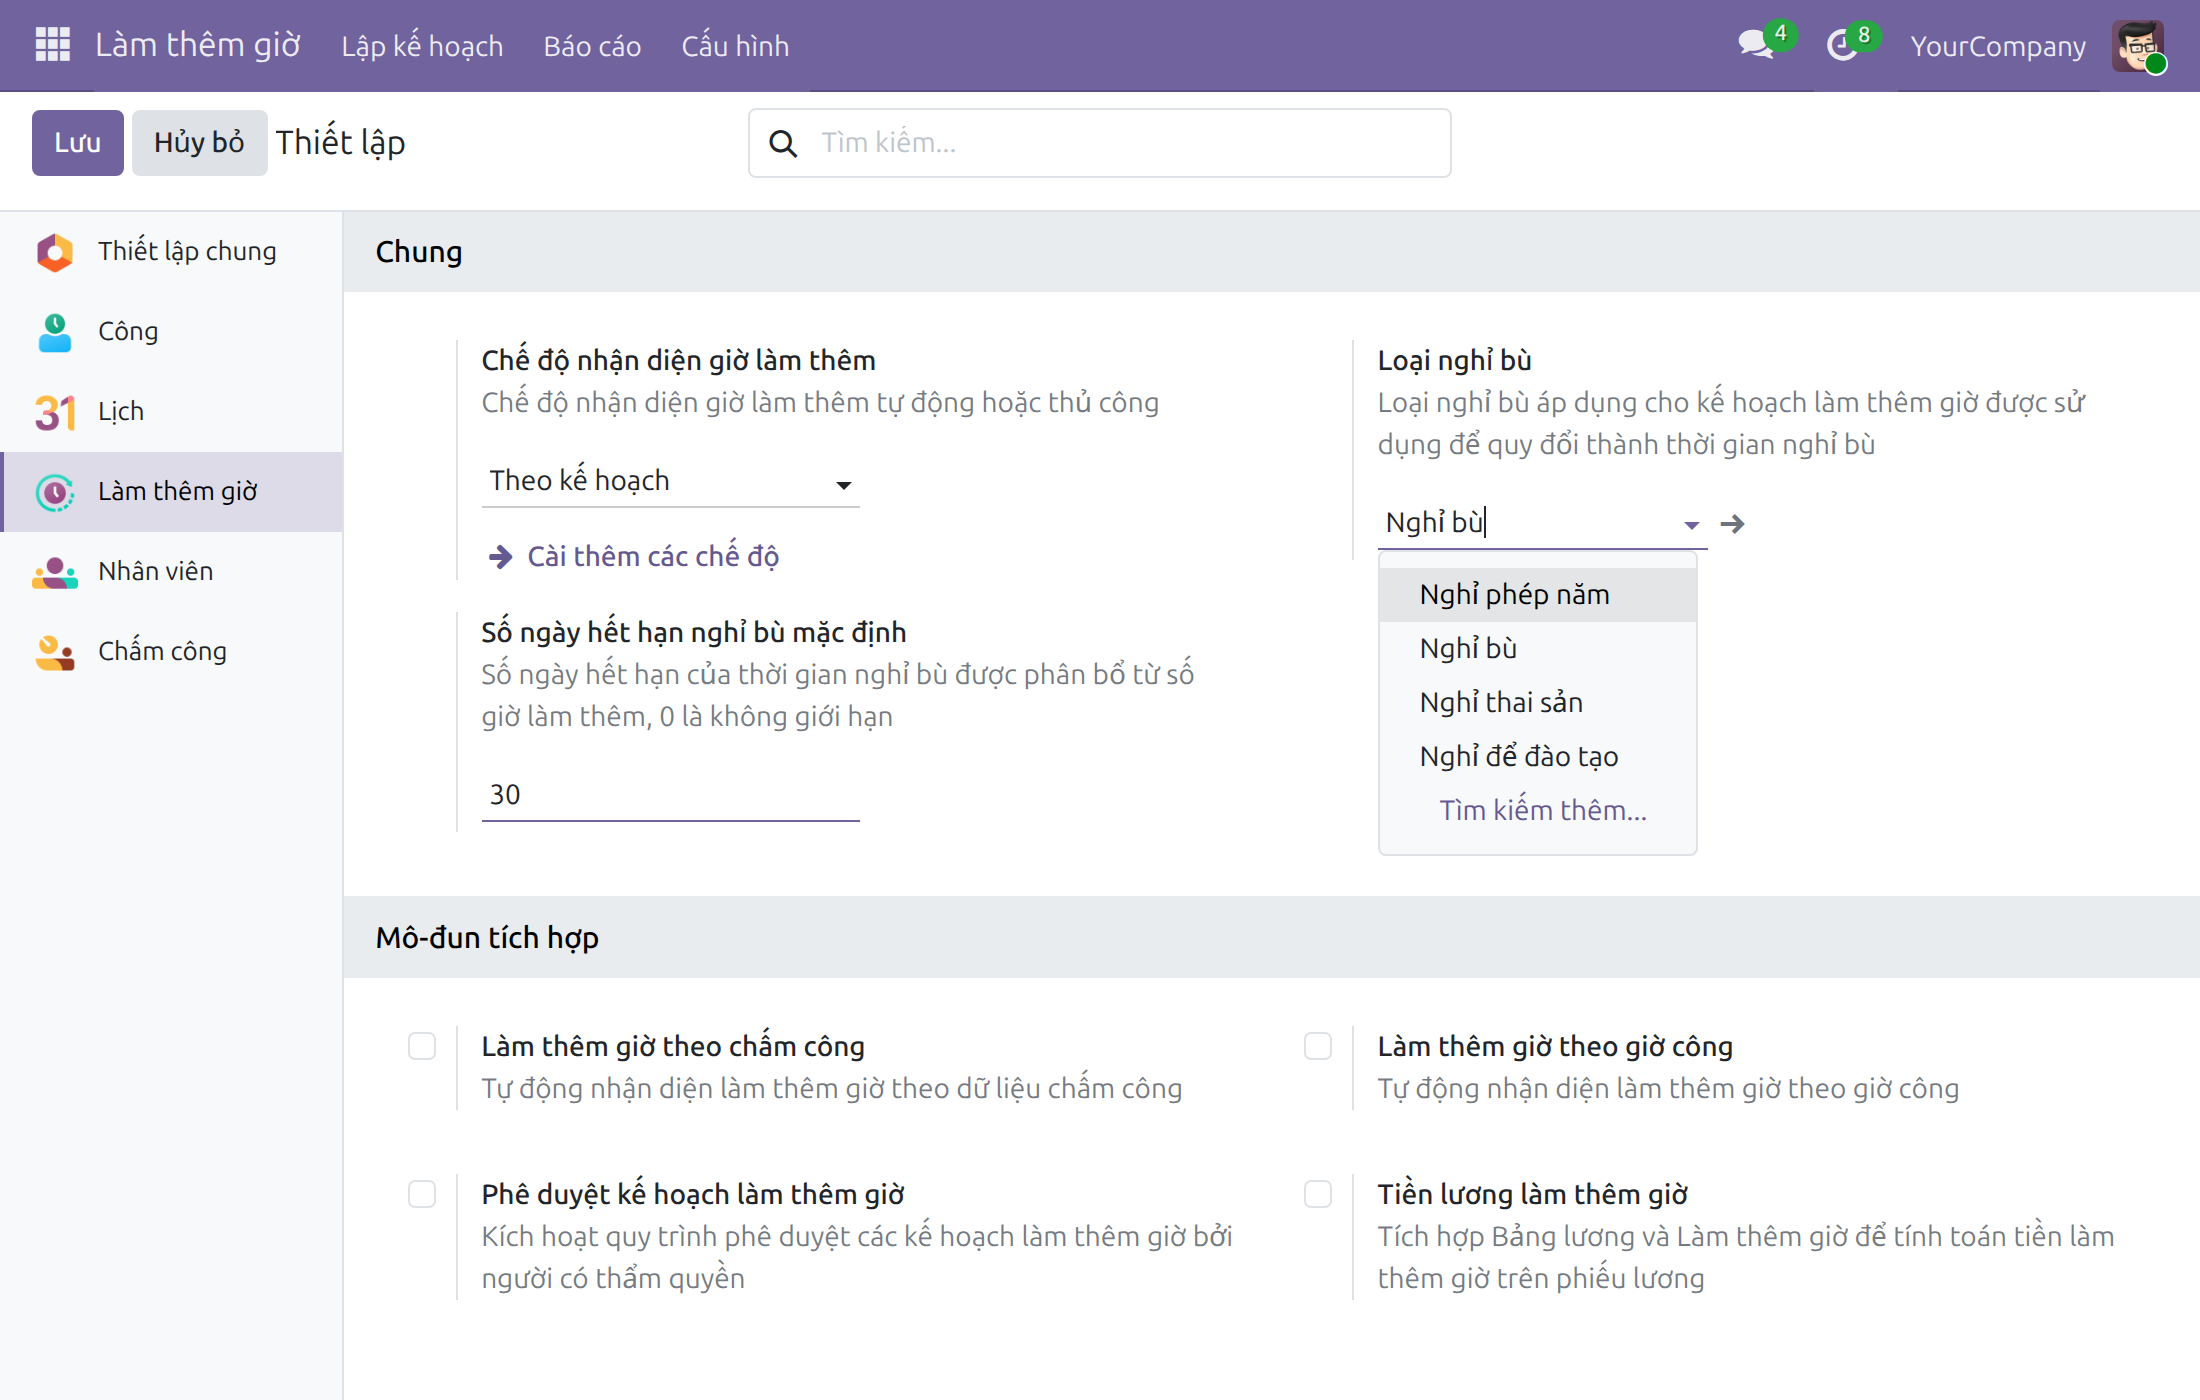Image resolution: width=2200 pixels, height=1400 pixels.
Task: Enable Làm thêm giờ theo chấm công checkbox
Action: point(422,1046)
